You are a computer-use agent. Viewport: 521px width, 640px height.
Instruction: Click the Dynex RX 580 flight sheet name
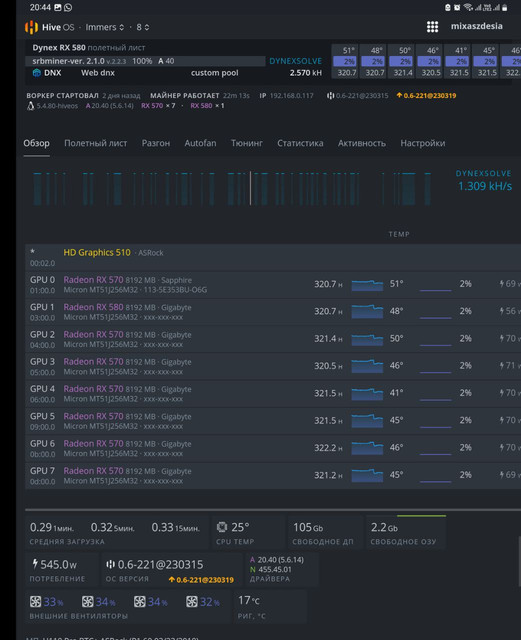point(59,48)
